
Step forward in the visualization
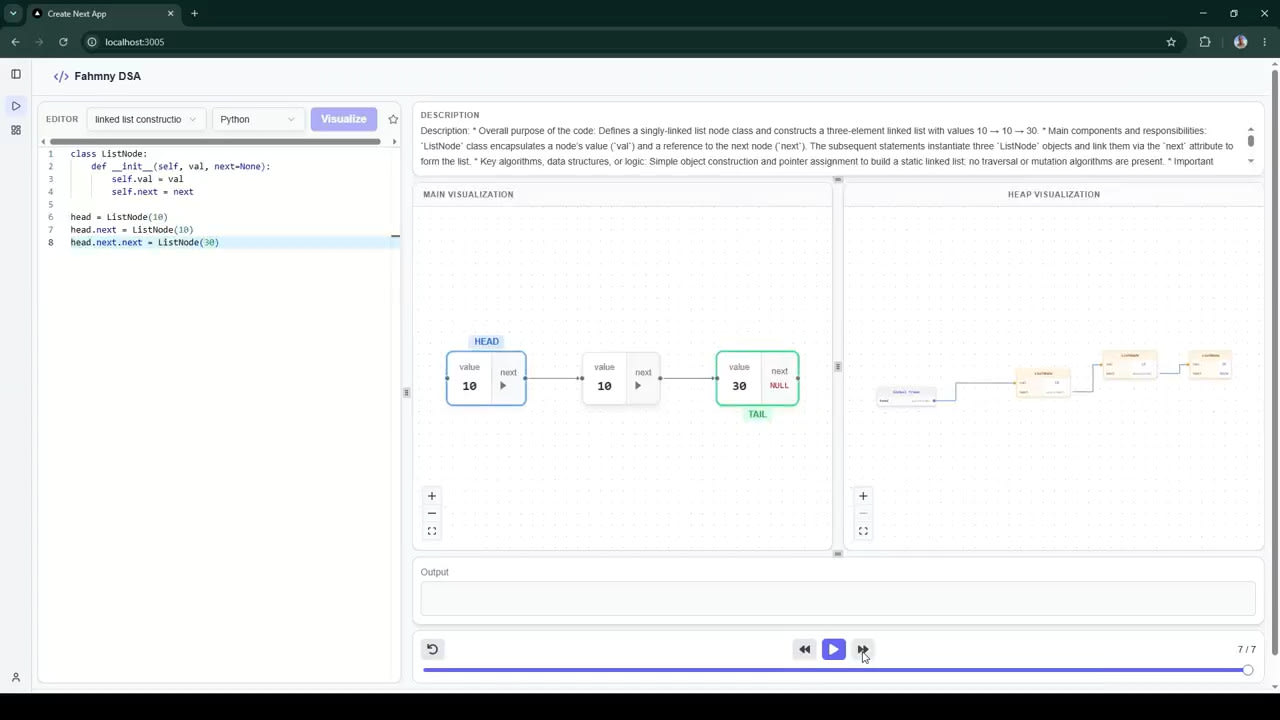click(862, 650)
